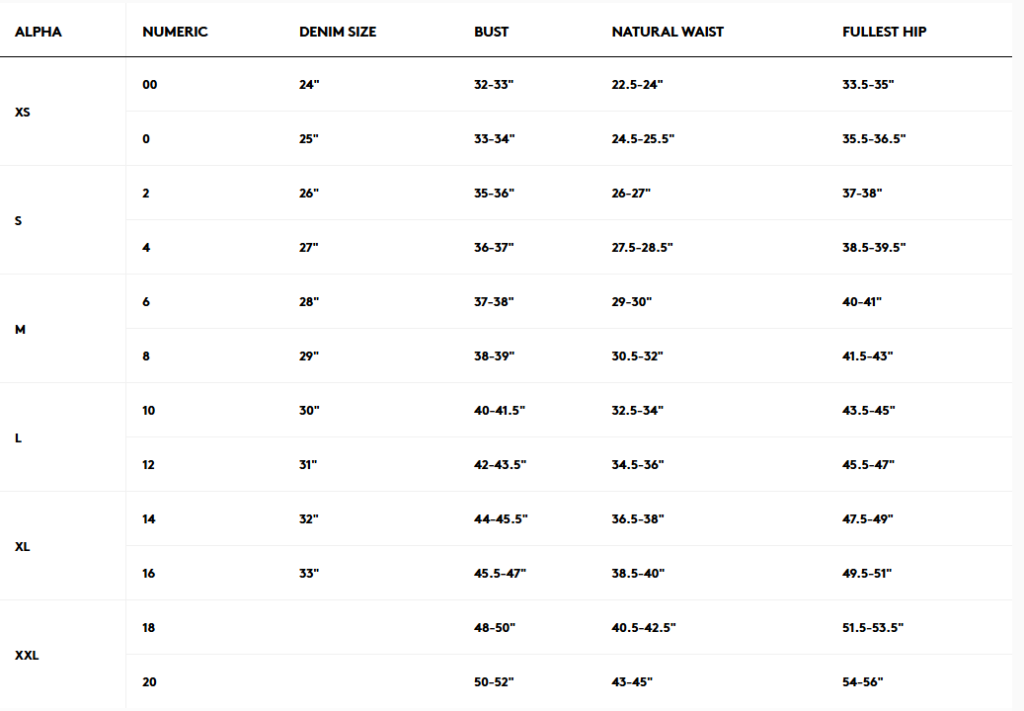Select natural waist value 36.5-38"
The image size is (1024, 711).
(x=637, y=519)
